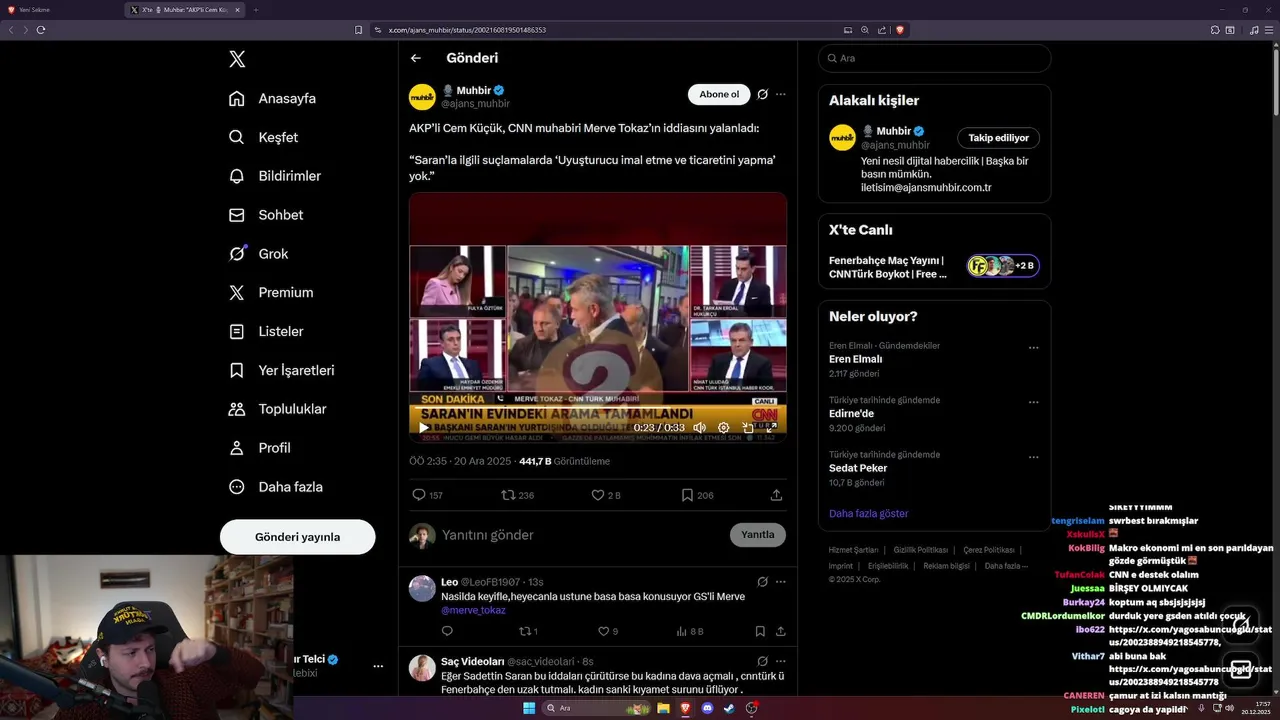Open File Explorer from taskbar
The image size is (1280, 720).
663,708
